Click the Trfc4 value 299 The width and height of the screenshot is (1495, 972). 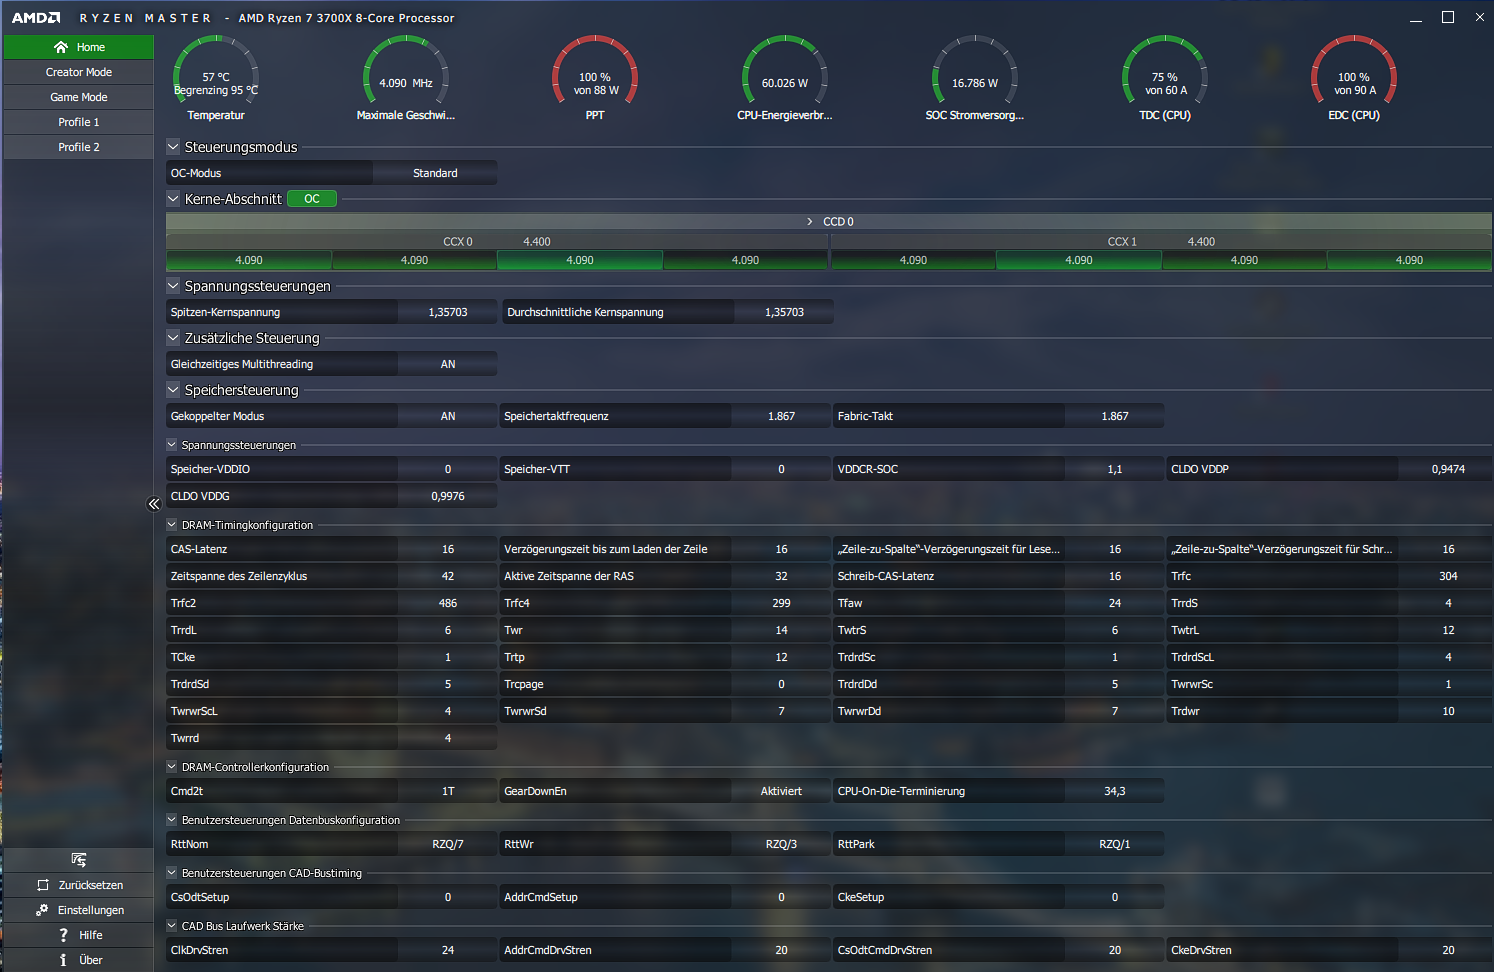pos(781,603)
